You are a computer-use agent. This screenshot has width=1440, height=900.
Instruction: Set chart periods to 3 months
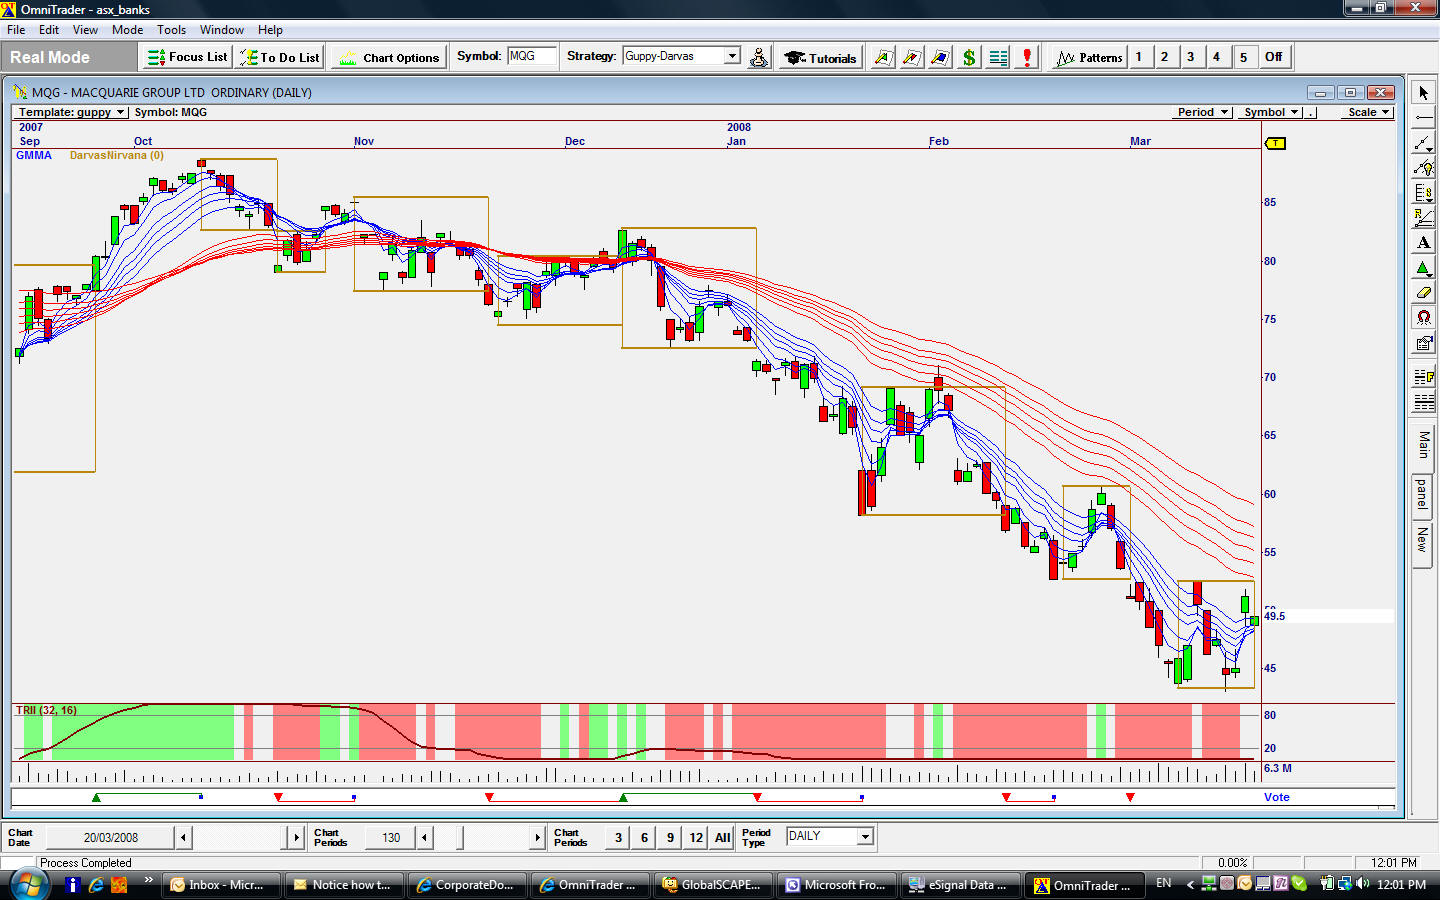click(618, 837)
